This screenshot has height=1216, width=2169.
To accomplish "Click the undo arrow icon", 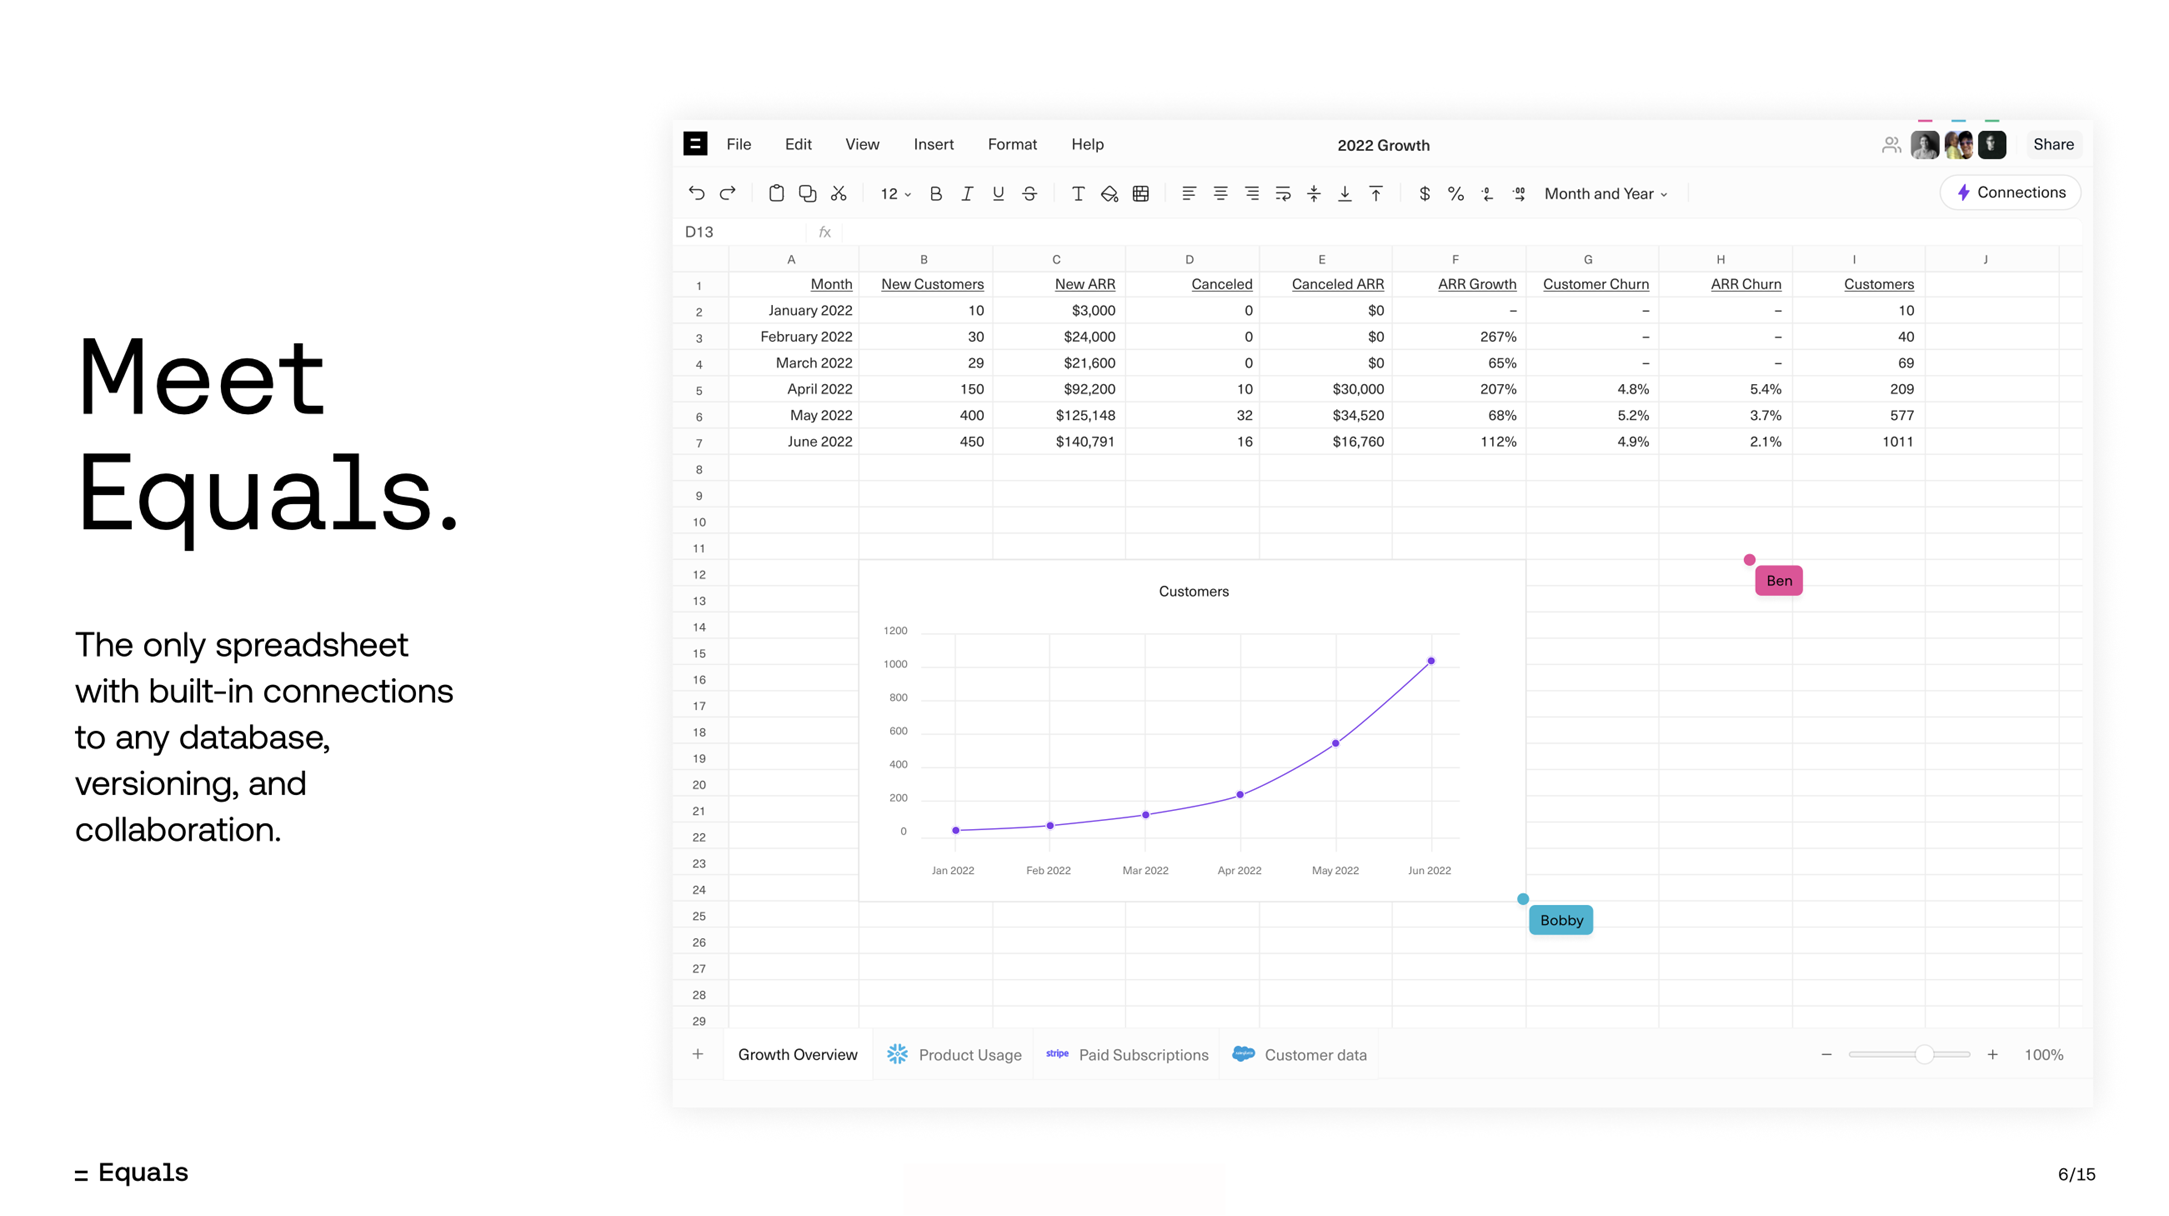I will [696, 193].
